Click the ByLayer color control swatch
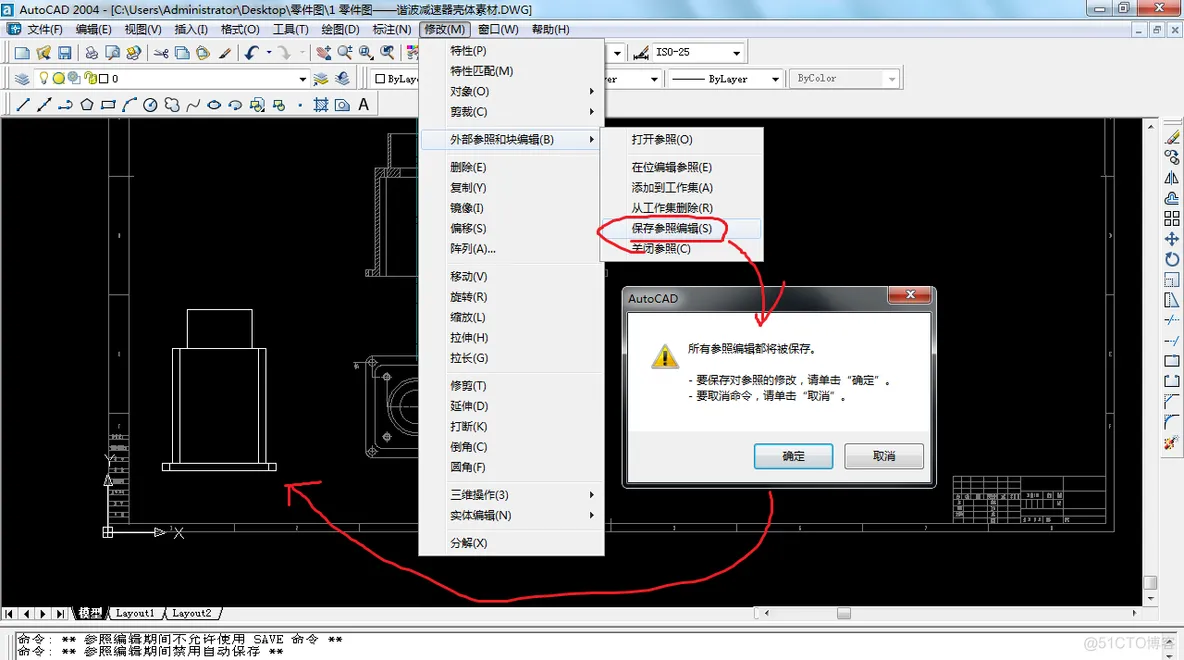 coord(381,79)
